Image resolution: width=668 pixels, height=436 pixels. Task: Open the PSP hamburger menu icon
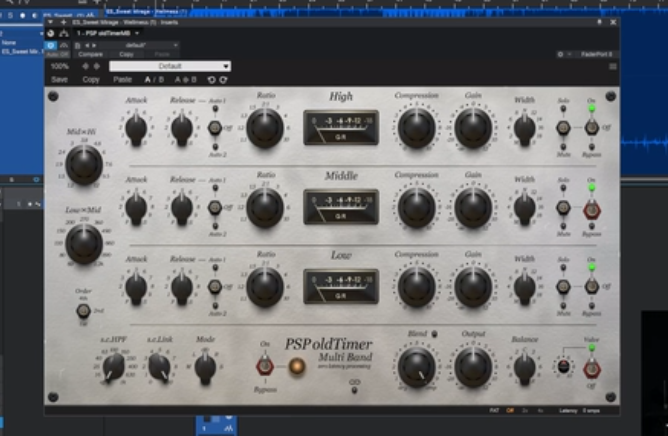(x=613, y=66)
